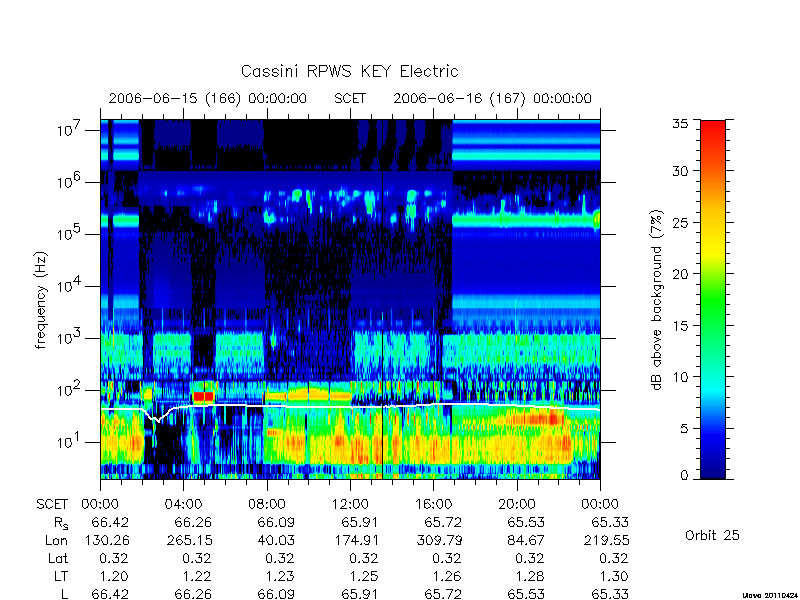Click the color bar tick label 10
Viewport: 800px width, 600px height.
[x=680, y=377]
